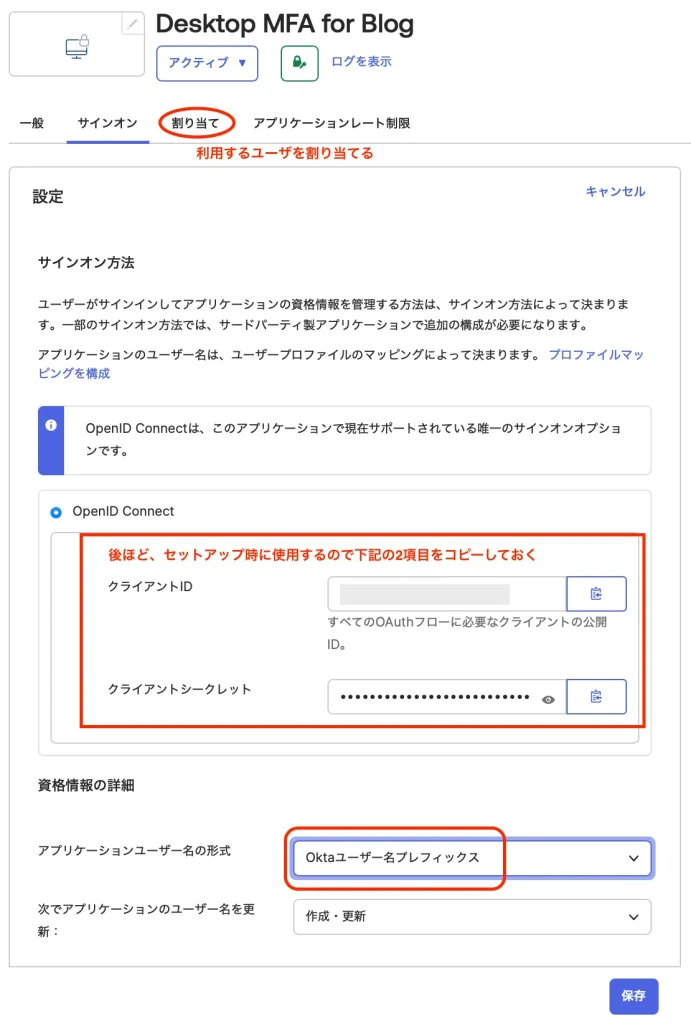The height and width of the screenshot is (1024, 691).
Task: Copy the クライアントシークレット with clipboard icon
Action: (596, 697)
